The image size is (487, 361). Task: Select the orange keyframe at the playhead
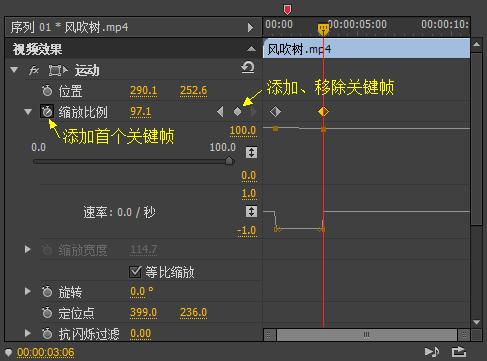(323, 112)
